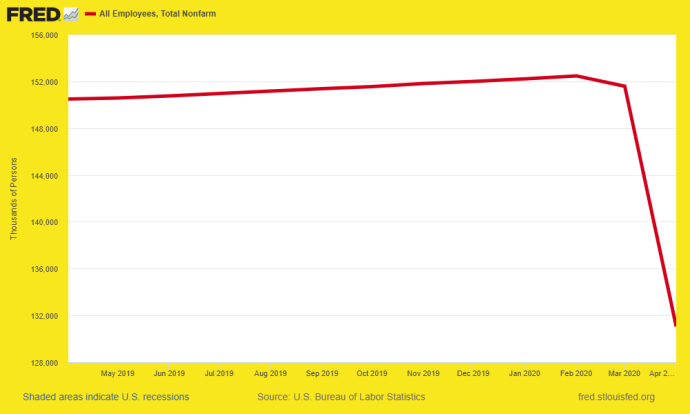Click the red legend color swatch
The image size is (690, 414).
click(90, 14)
